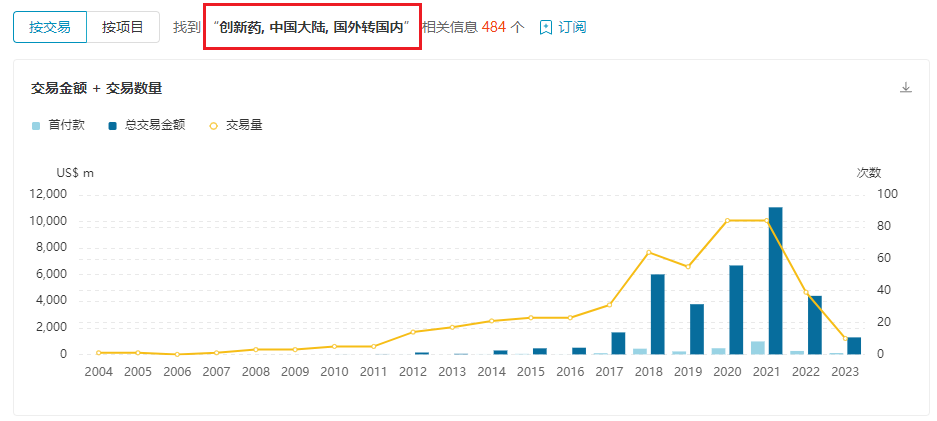The height and width of the screenshot is (421, 937).
Task: Switch to the 按项目 tab
Action: click(x=123, y=27)
